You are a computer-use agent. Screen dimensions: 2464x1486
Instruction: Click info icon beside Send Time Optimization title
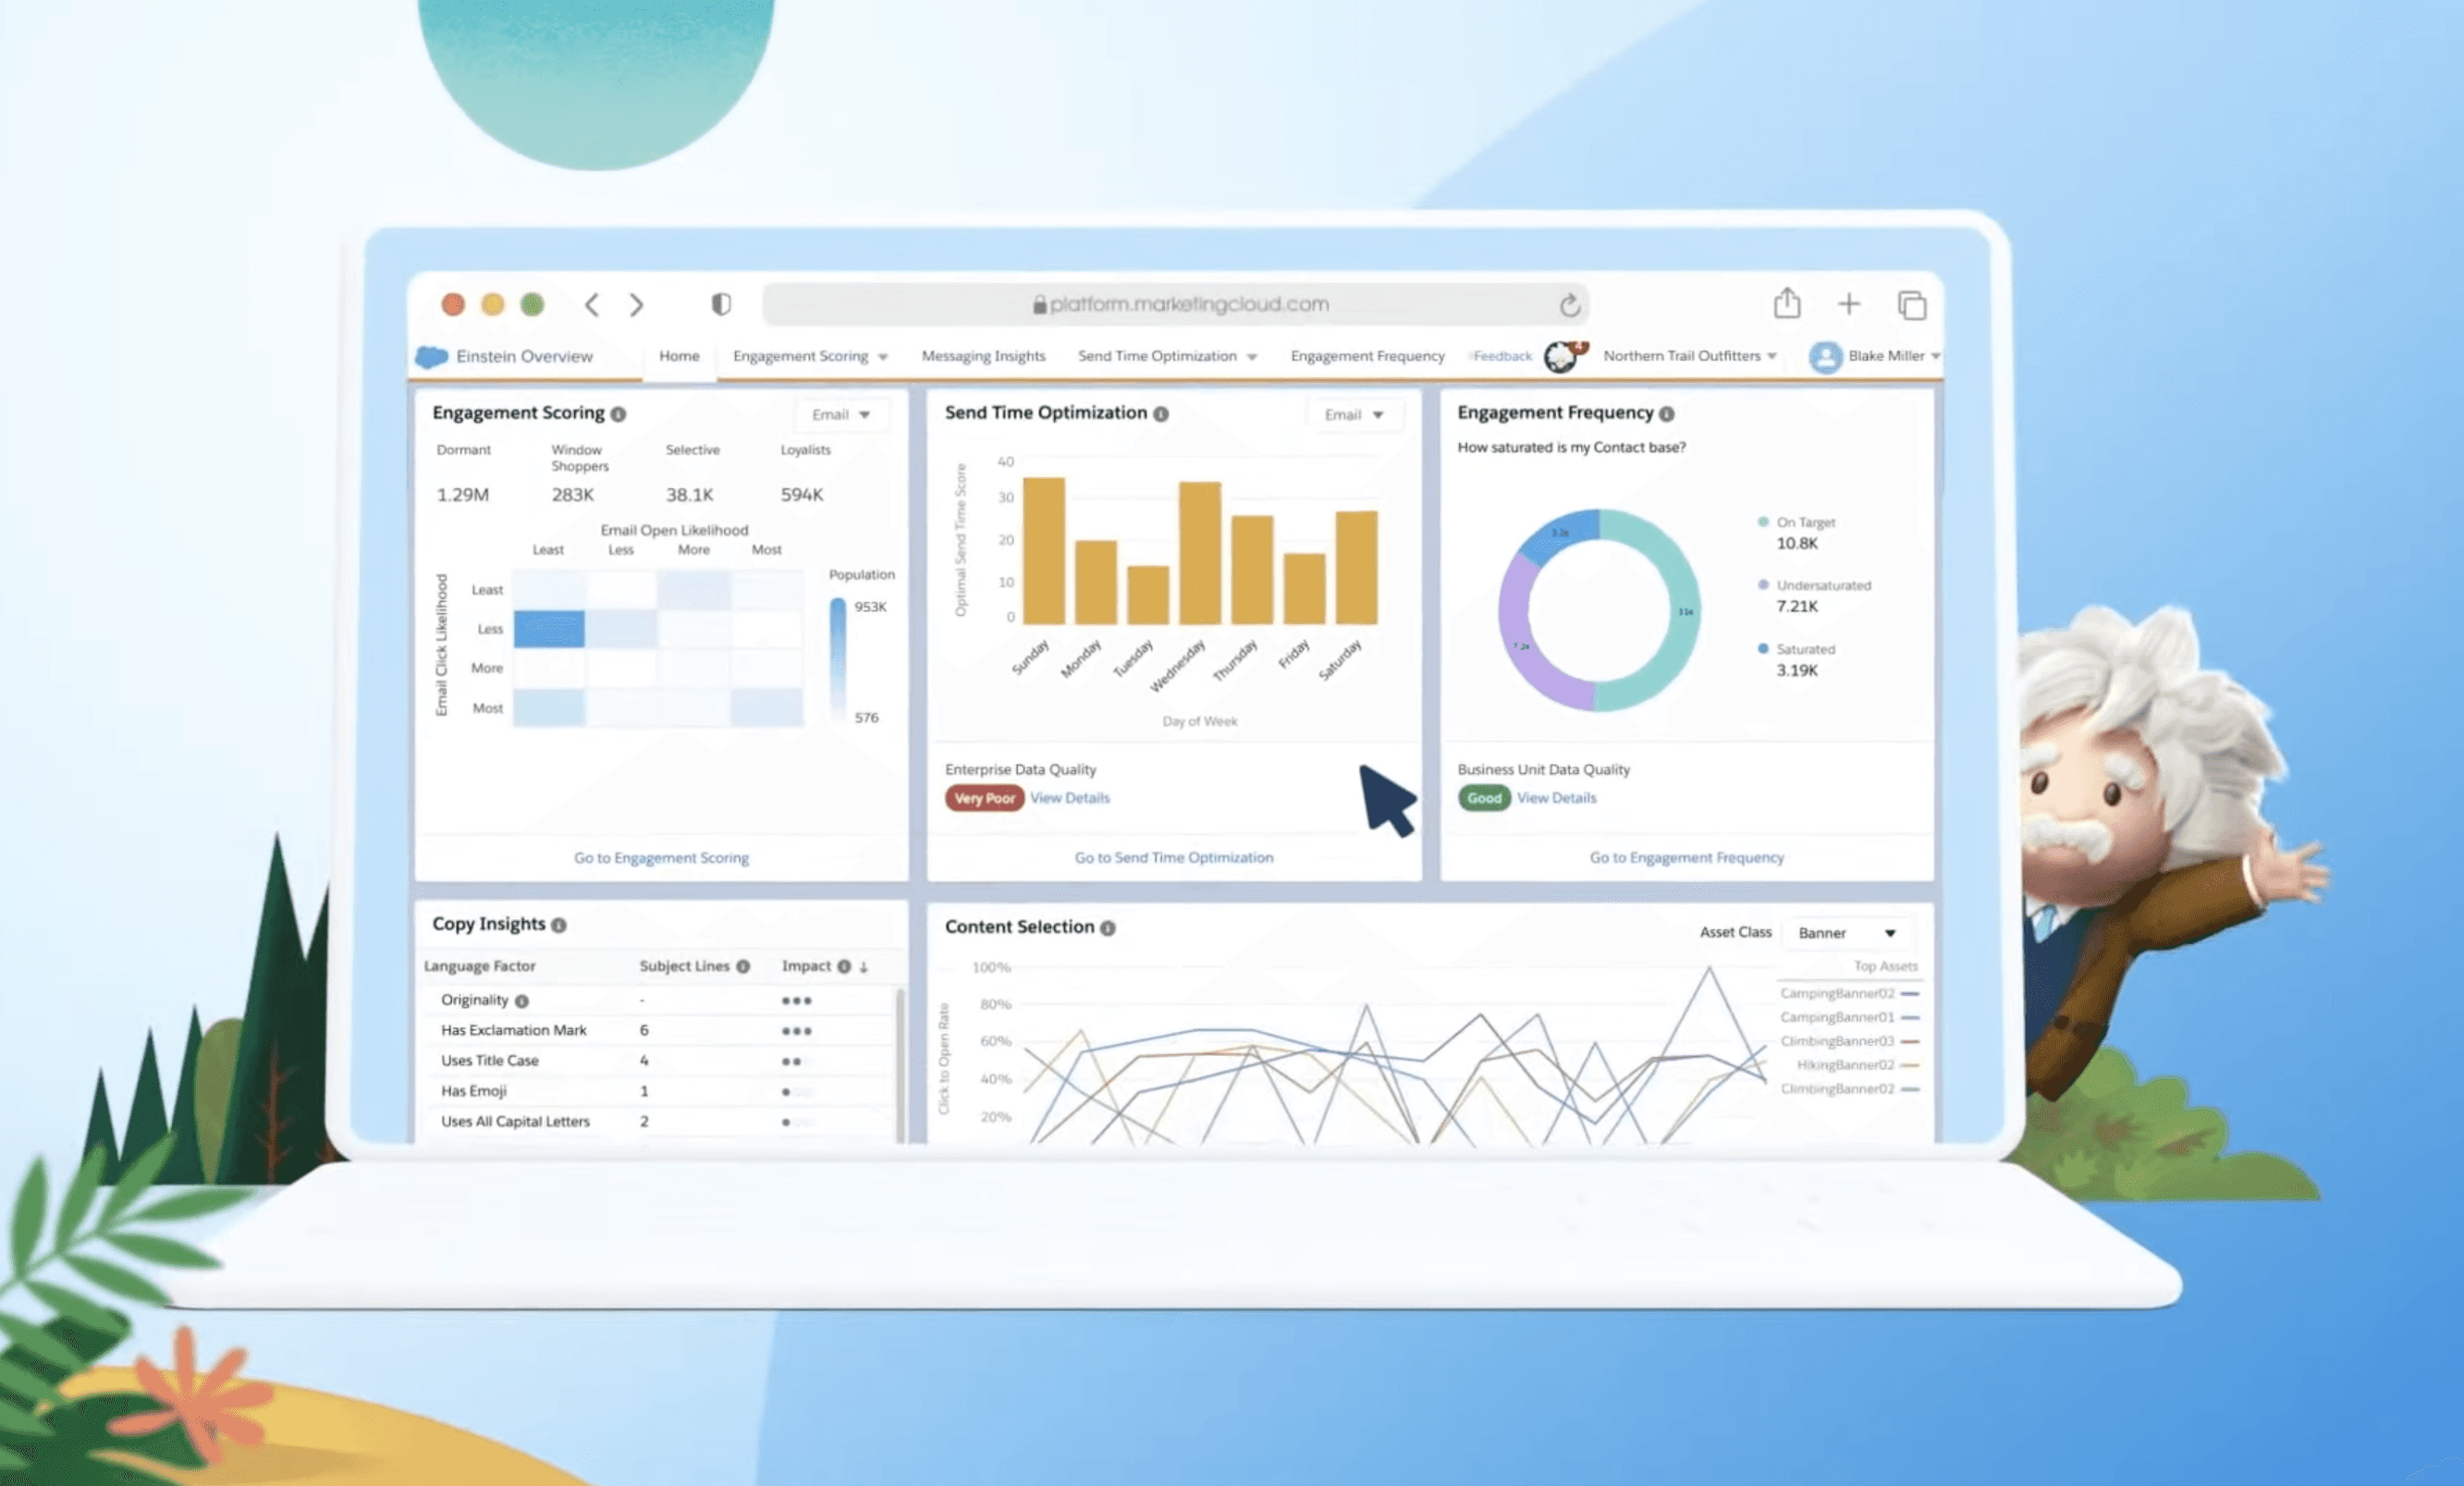1160,414
